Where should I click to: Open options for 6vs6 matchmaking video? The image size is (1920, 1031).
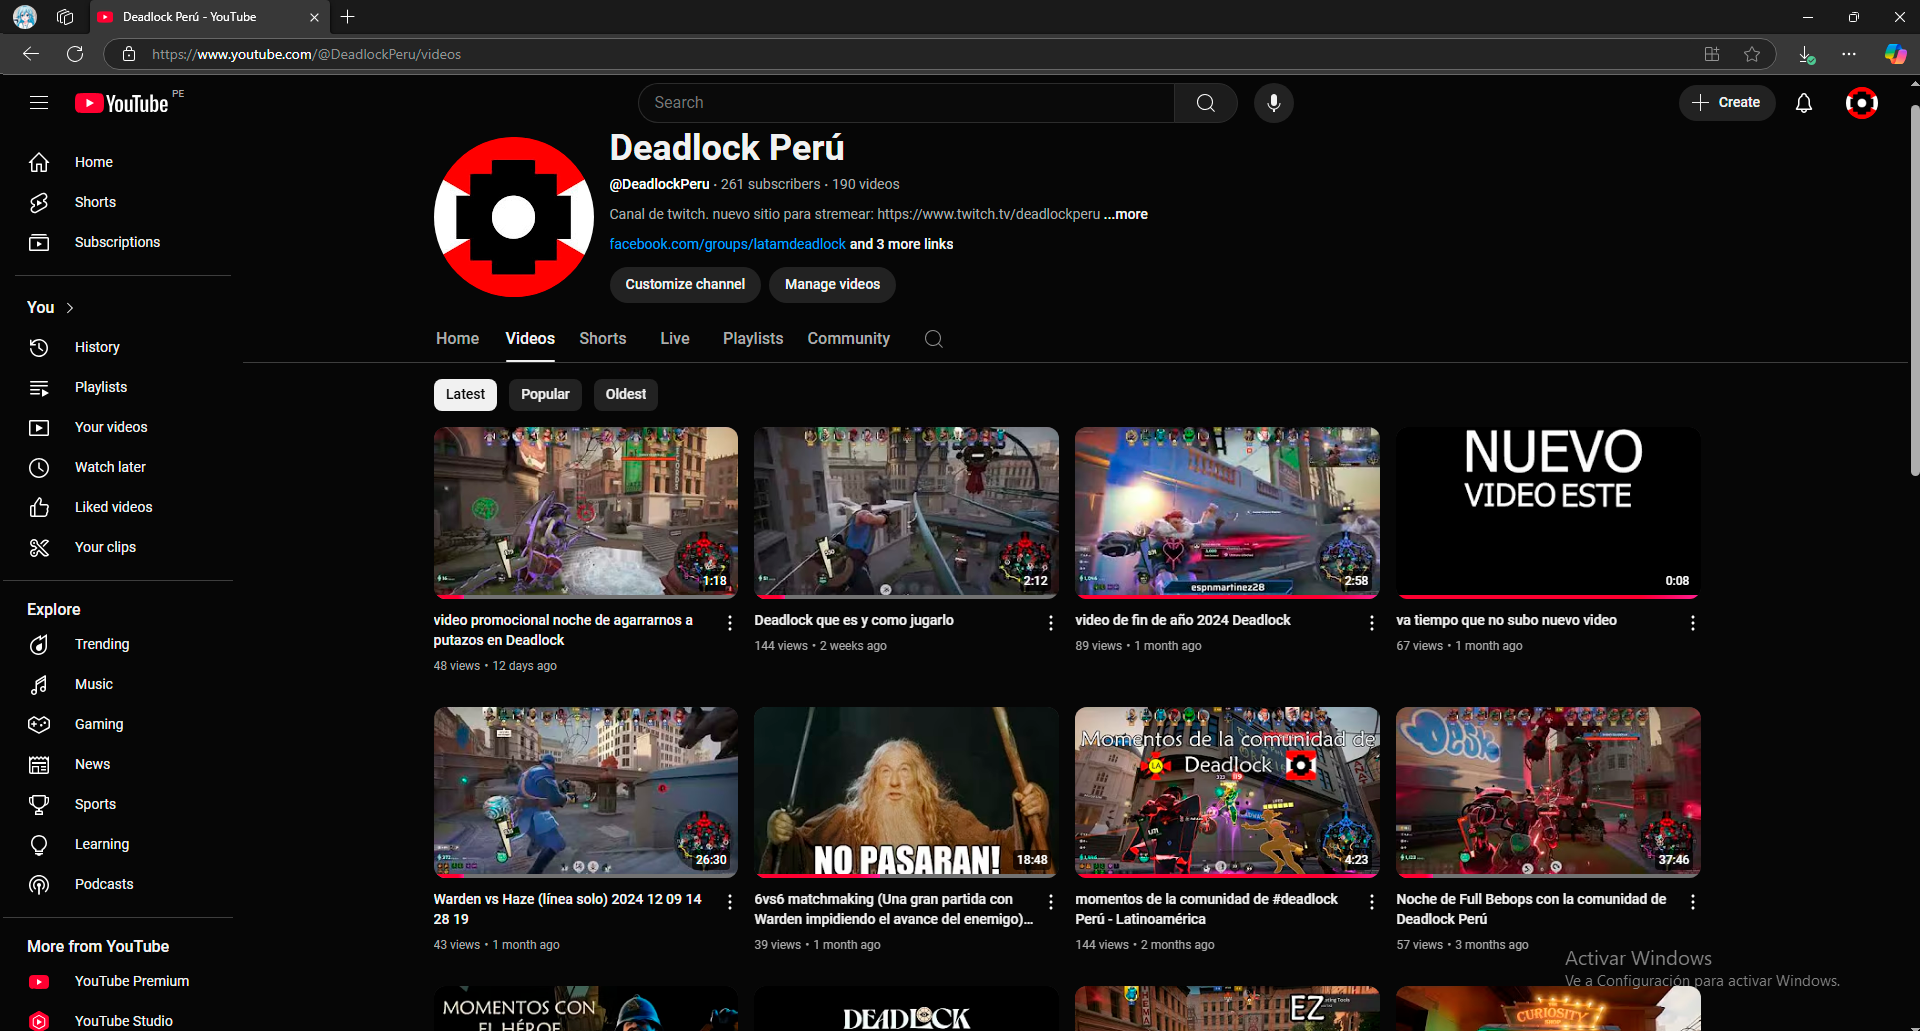(1050, 902)
